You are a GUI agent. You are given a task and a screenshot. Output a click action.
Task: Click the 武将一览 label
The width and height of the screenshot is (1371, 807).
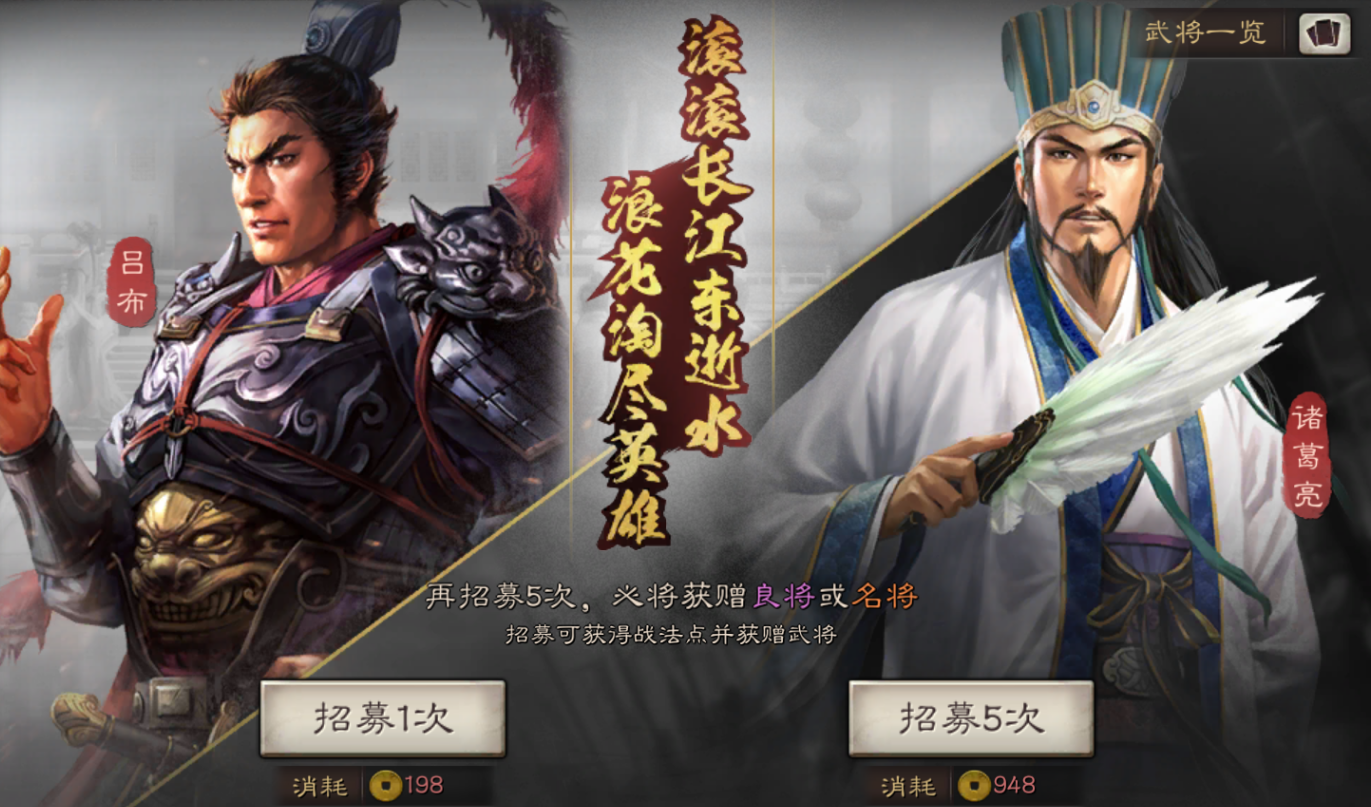point(1205,32)
